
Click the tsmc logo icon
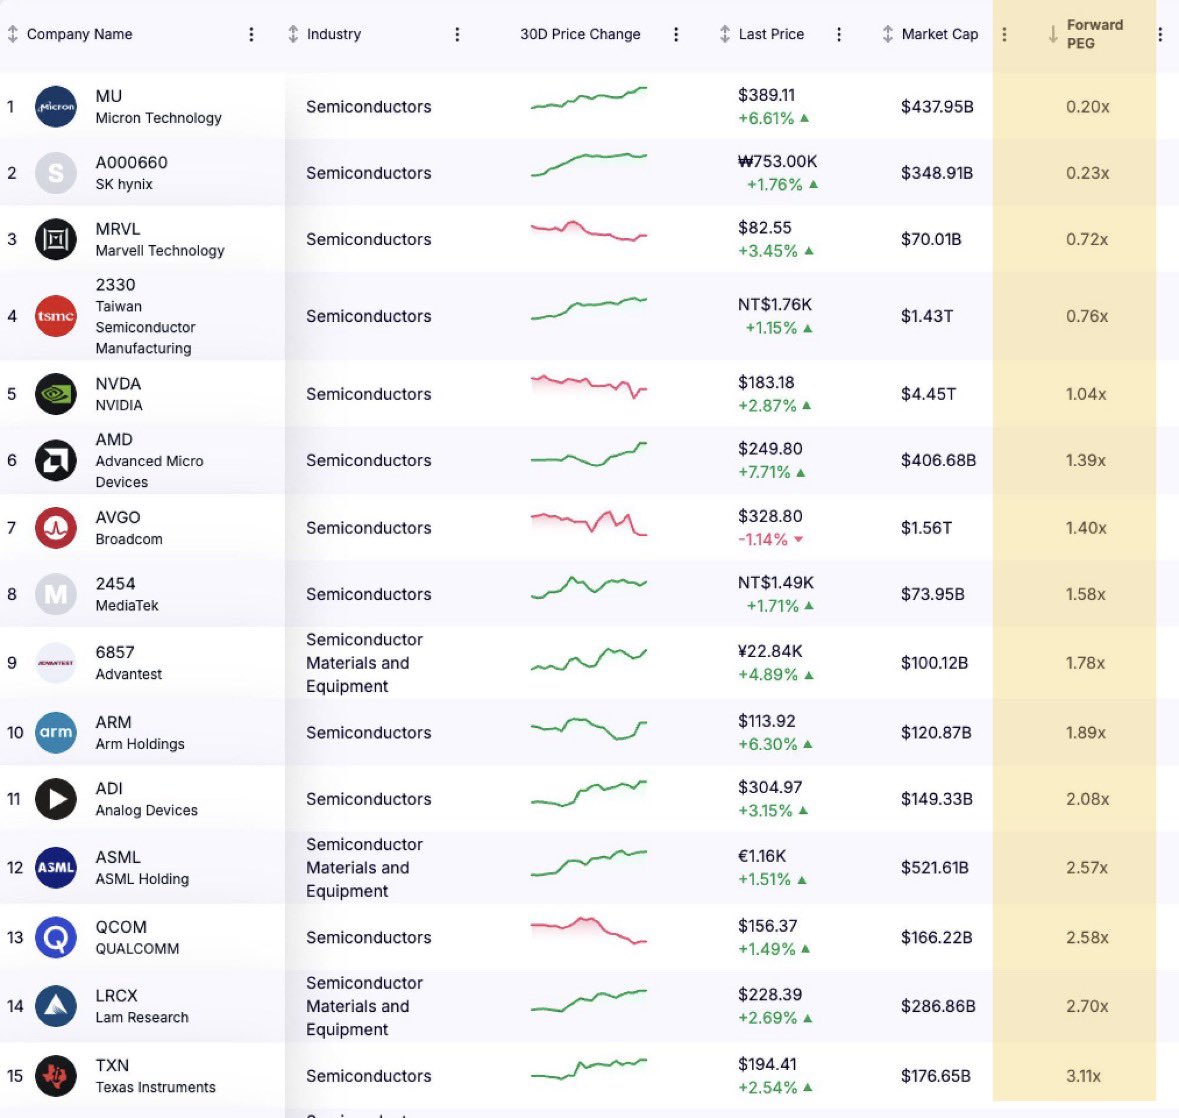[x=56, y=316]
